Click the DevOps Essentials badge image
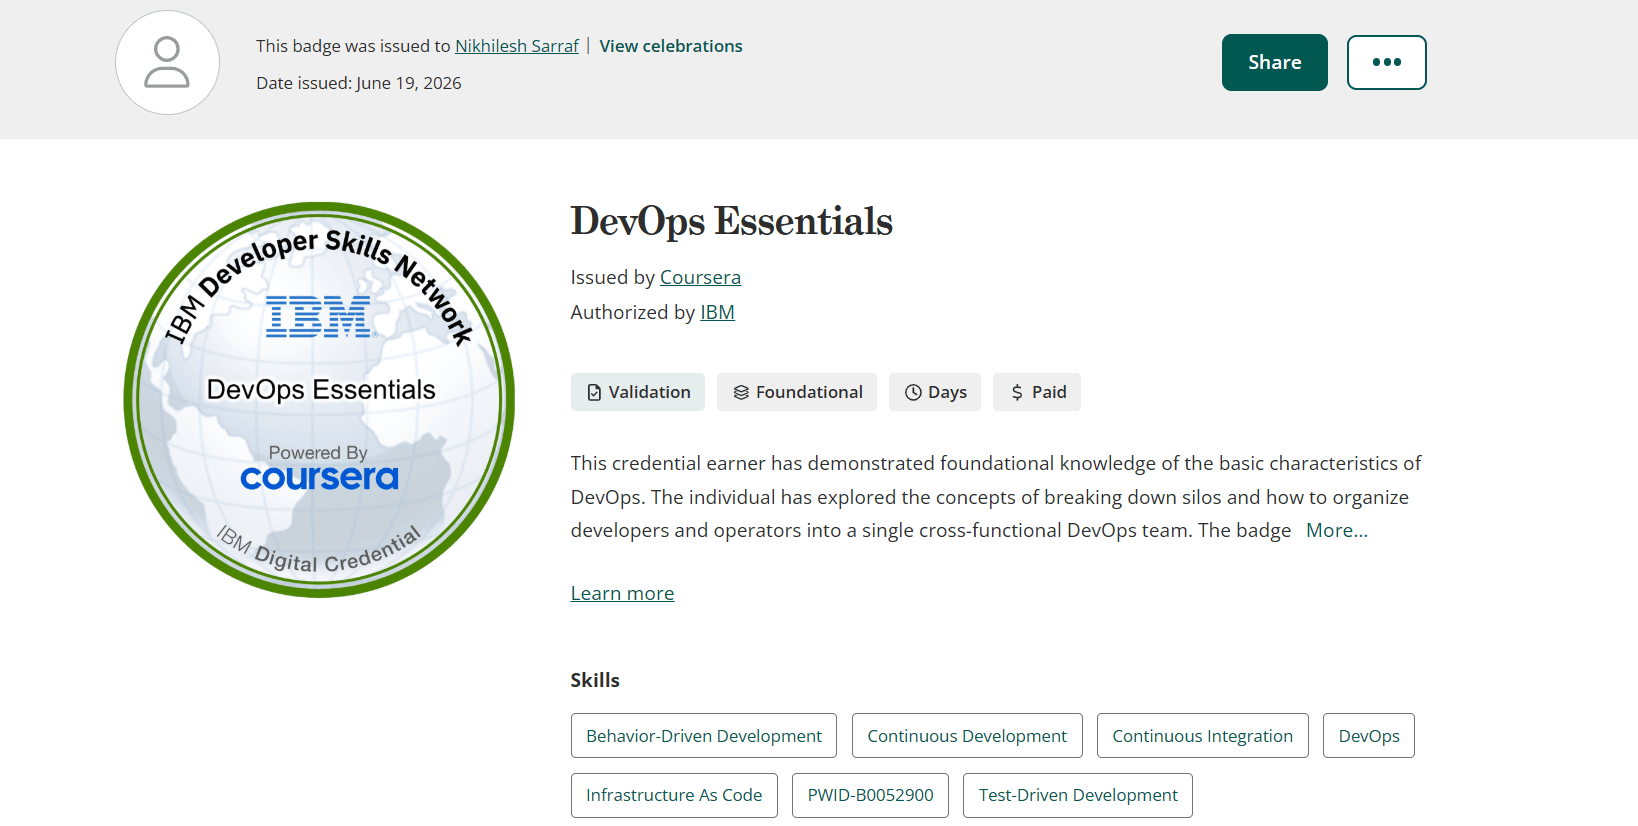 click(x=319, y=400)
